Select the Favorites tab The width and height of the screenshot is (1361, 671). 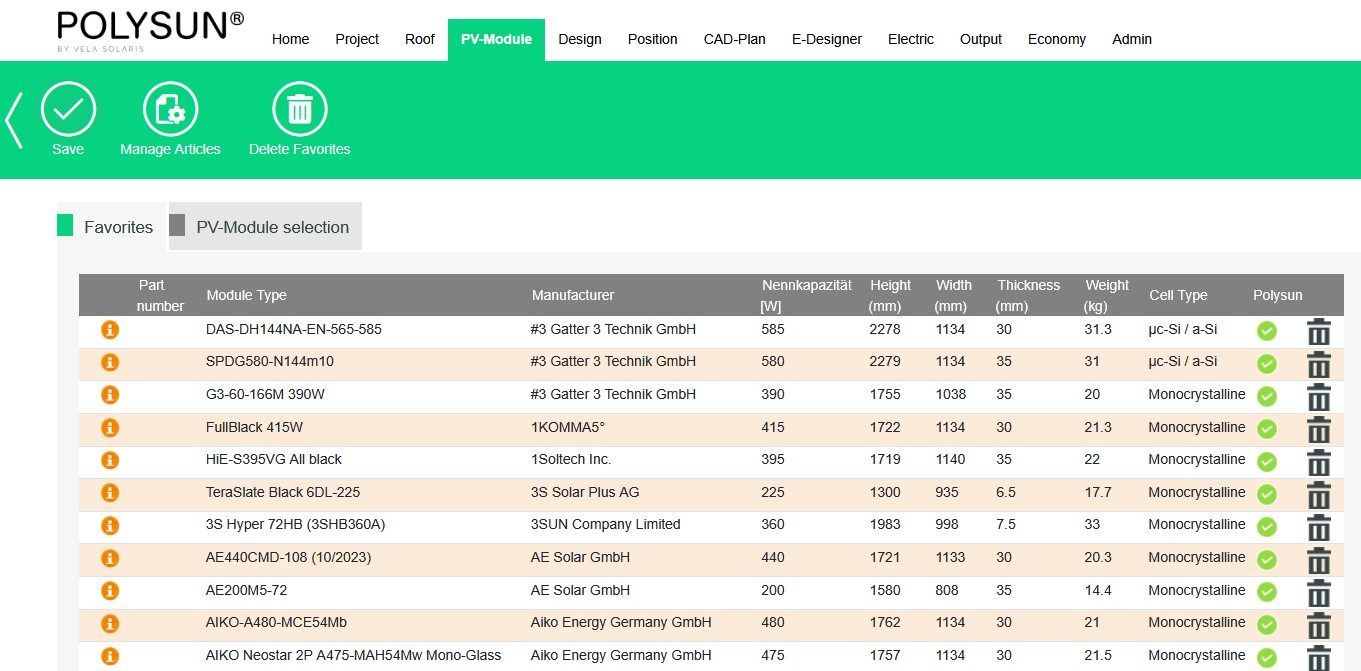117,227
